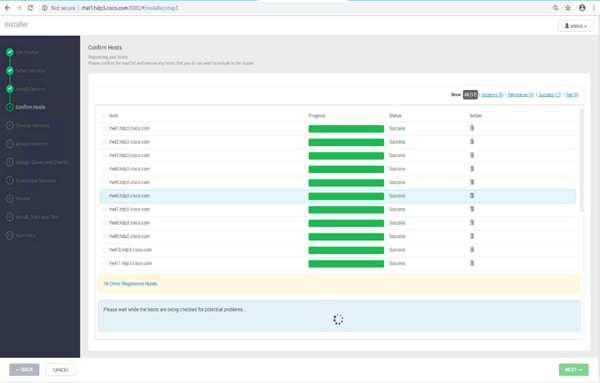Click the Back button

pyautogui.click(x=24, y=370)
